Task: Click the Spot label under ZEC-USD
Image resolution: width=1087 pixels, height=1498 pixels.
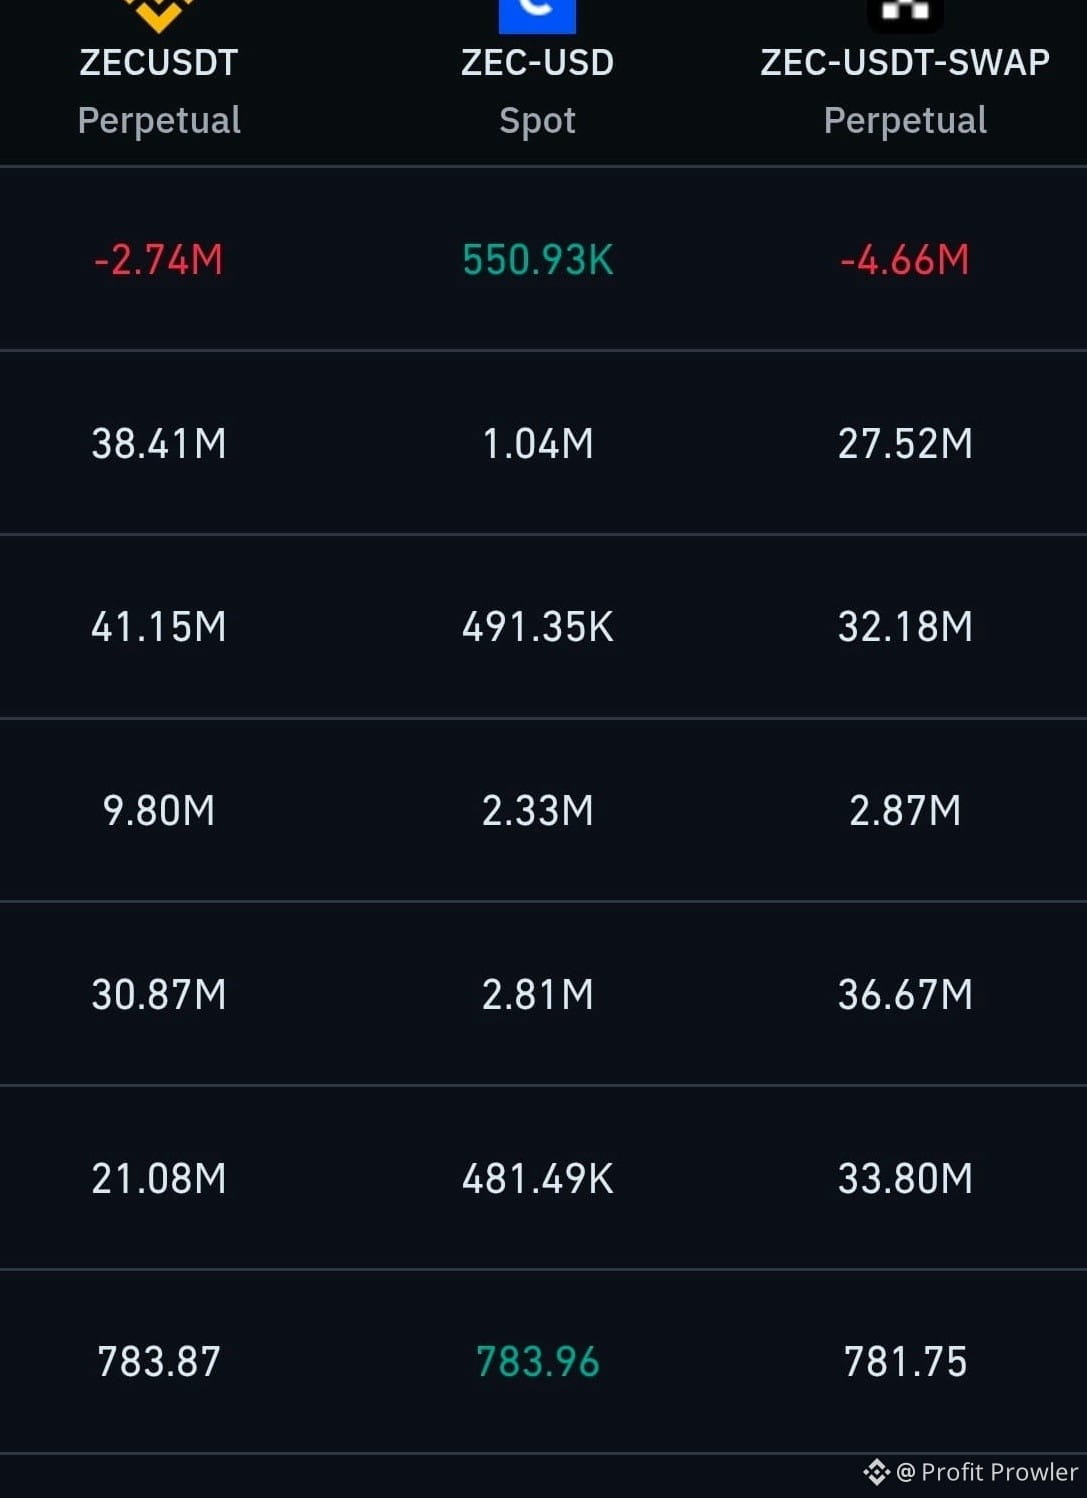Action: (537, 121)
